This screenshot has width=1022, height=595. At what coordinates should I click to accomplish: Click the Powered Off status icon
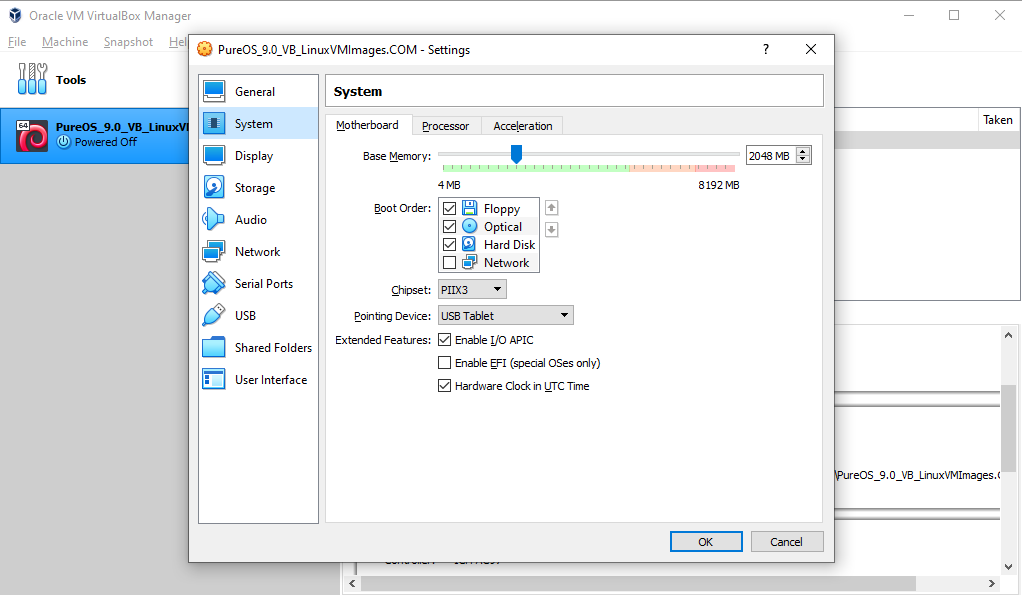click(x=63, y=141)
